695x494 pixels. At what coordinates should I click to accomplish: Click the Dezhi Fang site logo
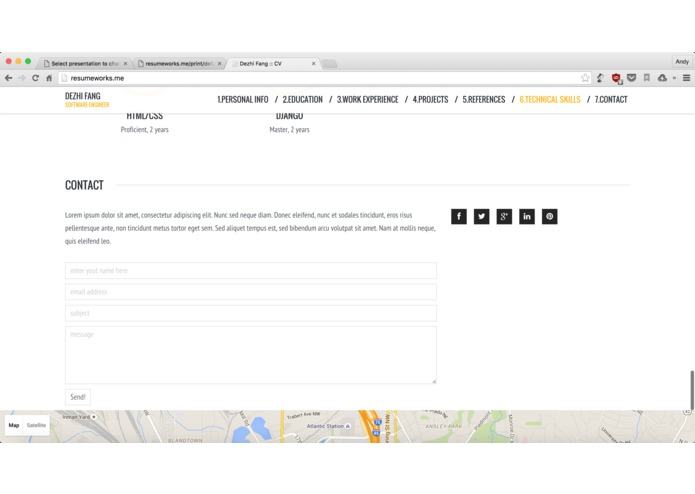coord(87,99)
